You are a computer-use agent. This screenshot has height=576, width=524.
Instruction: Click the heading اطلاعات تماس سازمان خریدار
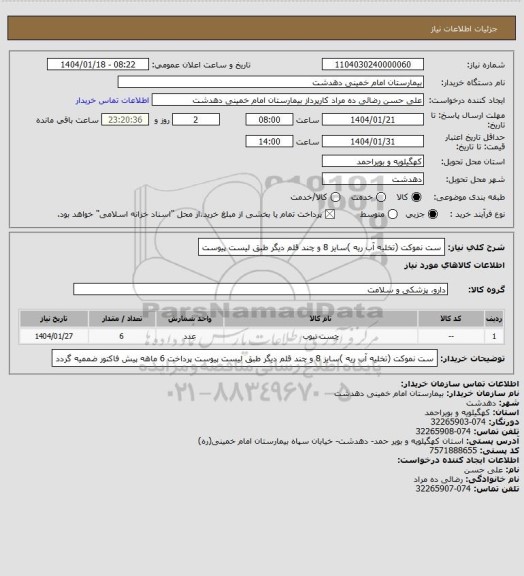(460, 384)
